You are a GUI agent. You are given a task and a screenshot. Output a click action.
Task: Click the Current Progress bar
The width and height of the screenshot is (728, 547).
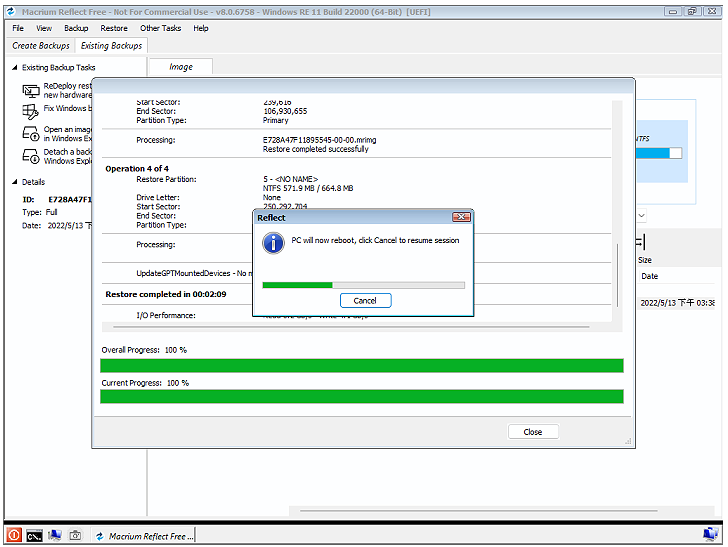click(362, 397)
